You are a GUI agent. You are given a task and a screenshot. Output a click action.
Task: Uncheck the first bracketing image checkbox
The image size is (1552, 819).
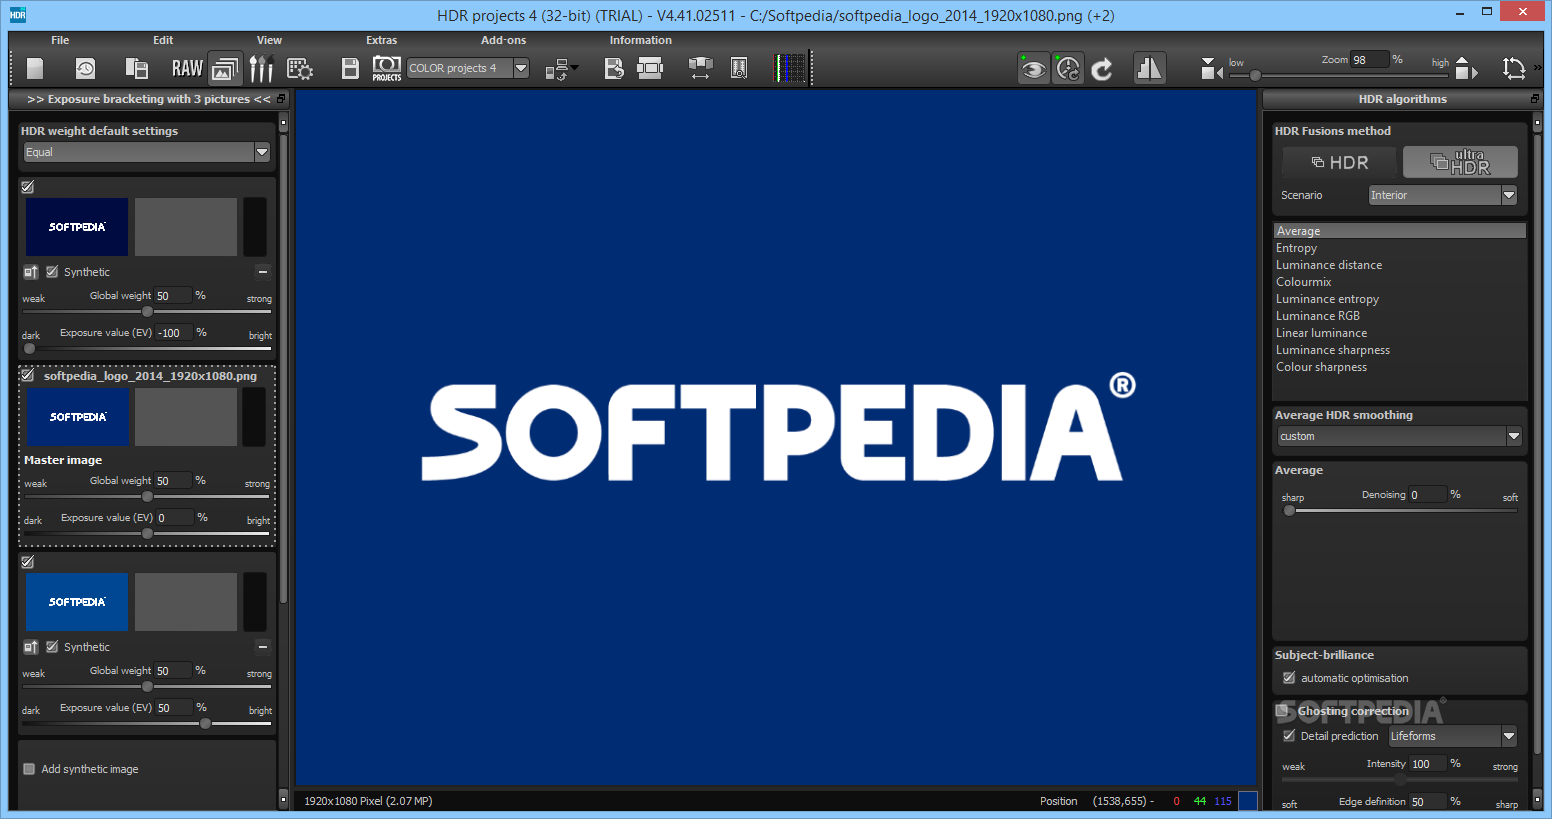tap(28, 187)
